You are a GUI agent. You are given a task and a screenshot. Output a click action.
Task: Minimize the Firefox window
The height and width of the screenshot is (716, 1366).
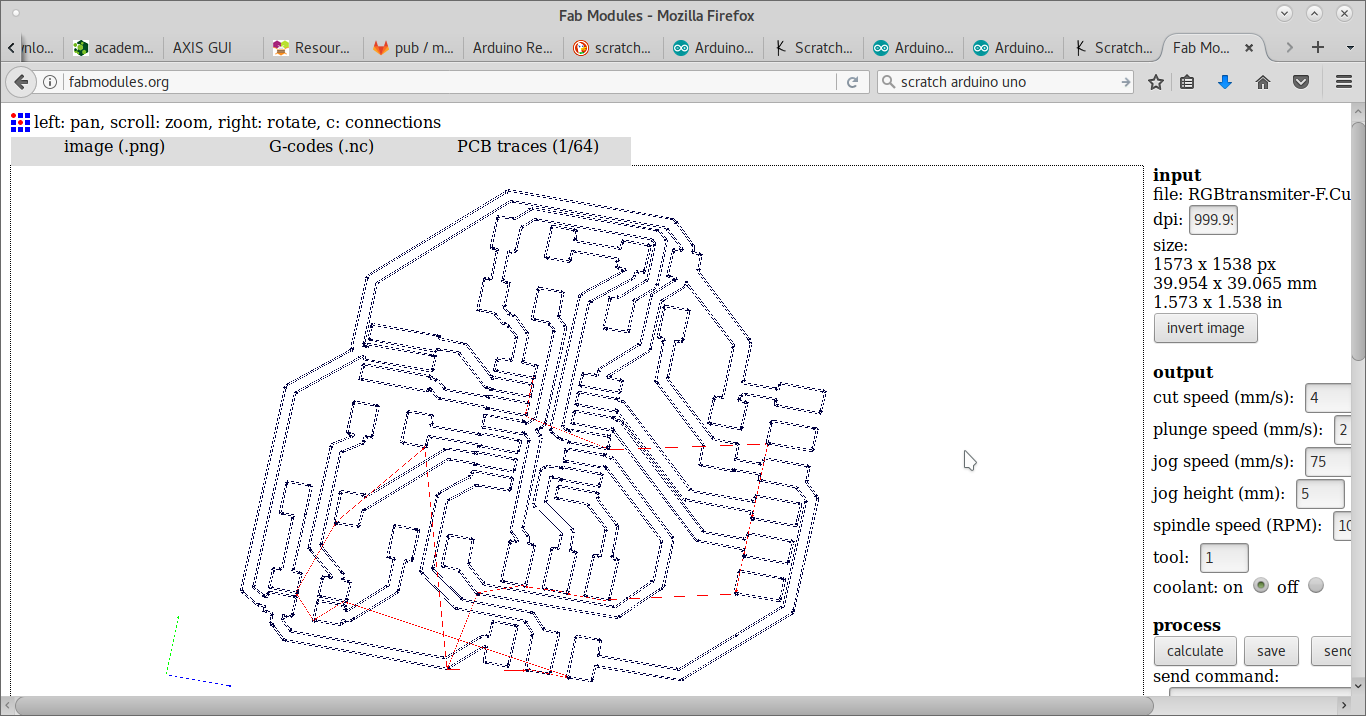pos(1286,12)
